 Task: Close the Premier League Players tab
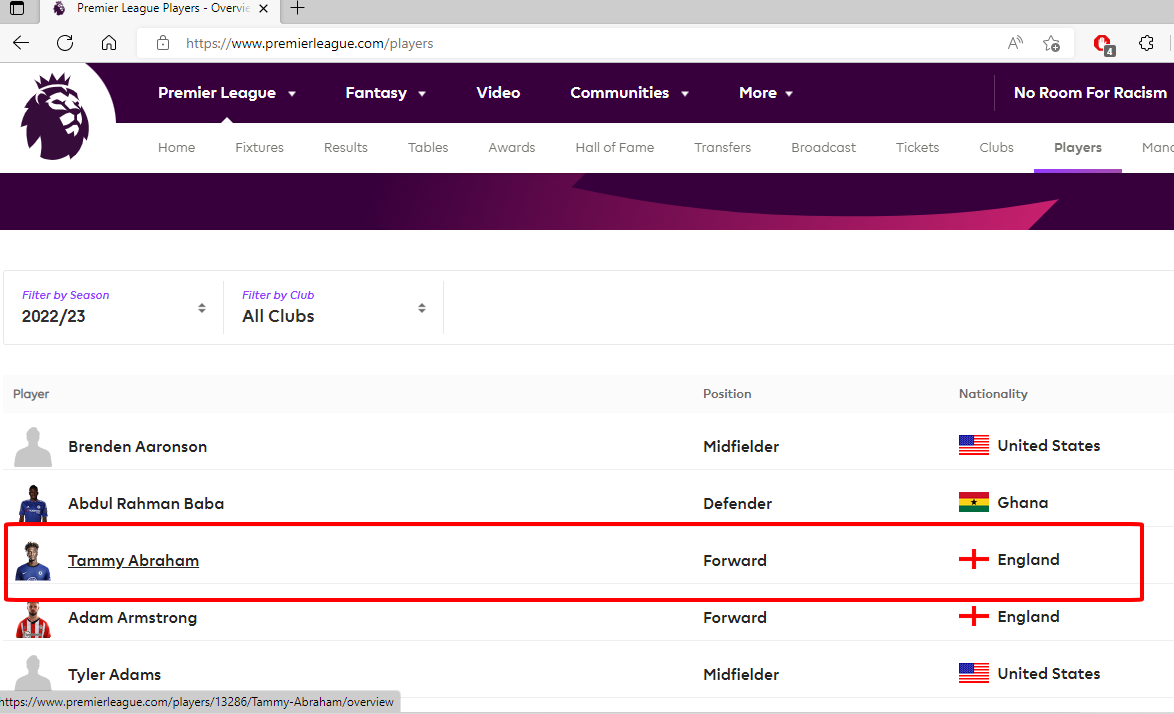pyautogui.click(x=264, y=9)
